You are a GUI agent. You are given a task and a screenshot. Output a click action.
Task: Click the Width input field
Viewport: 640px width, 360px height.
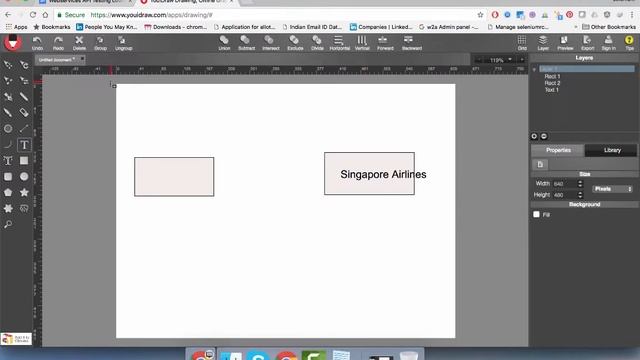coord(564,184)
